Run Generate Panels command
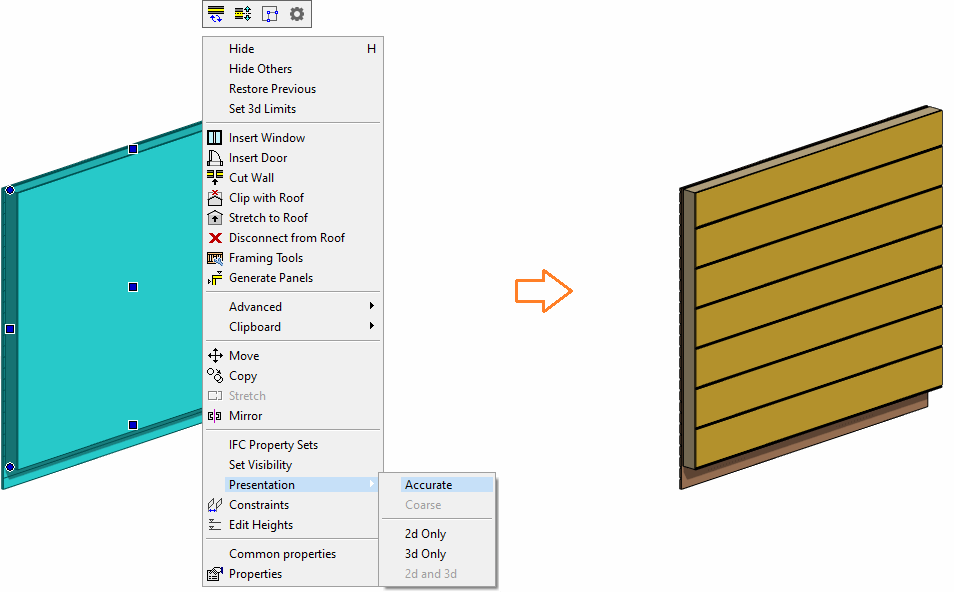 tap(270, 278)
